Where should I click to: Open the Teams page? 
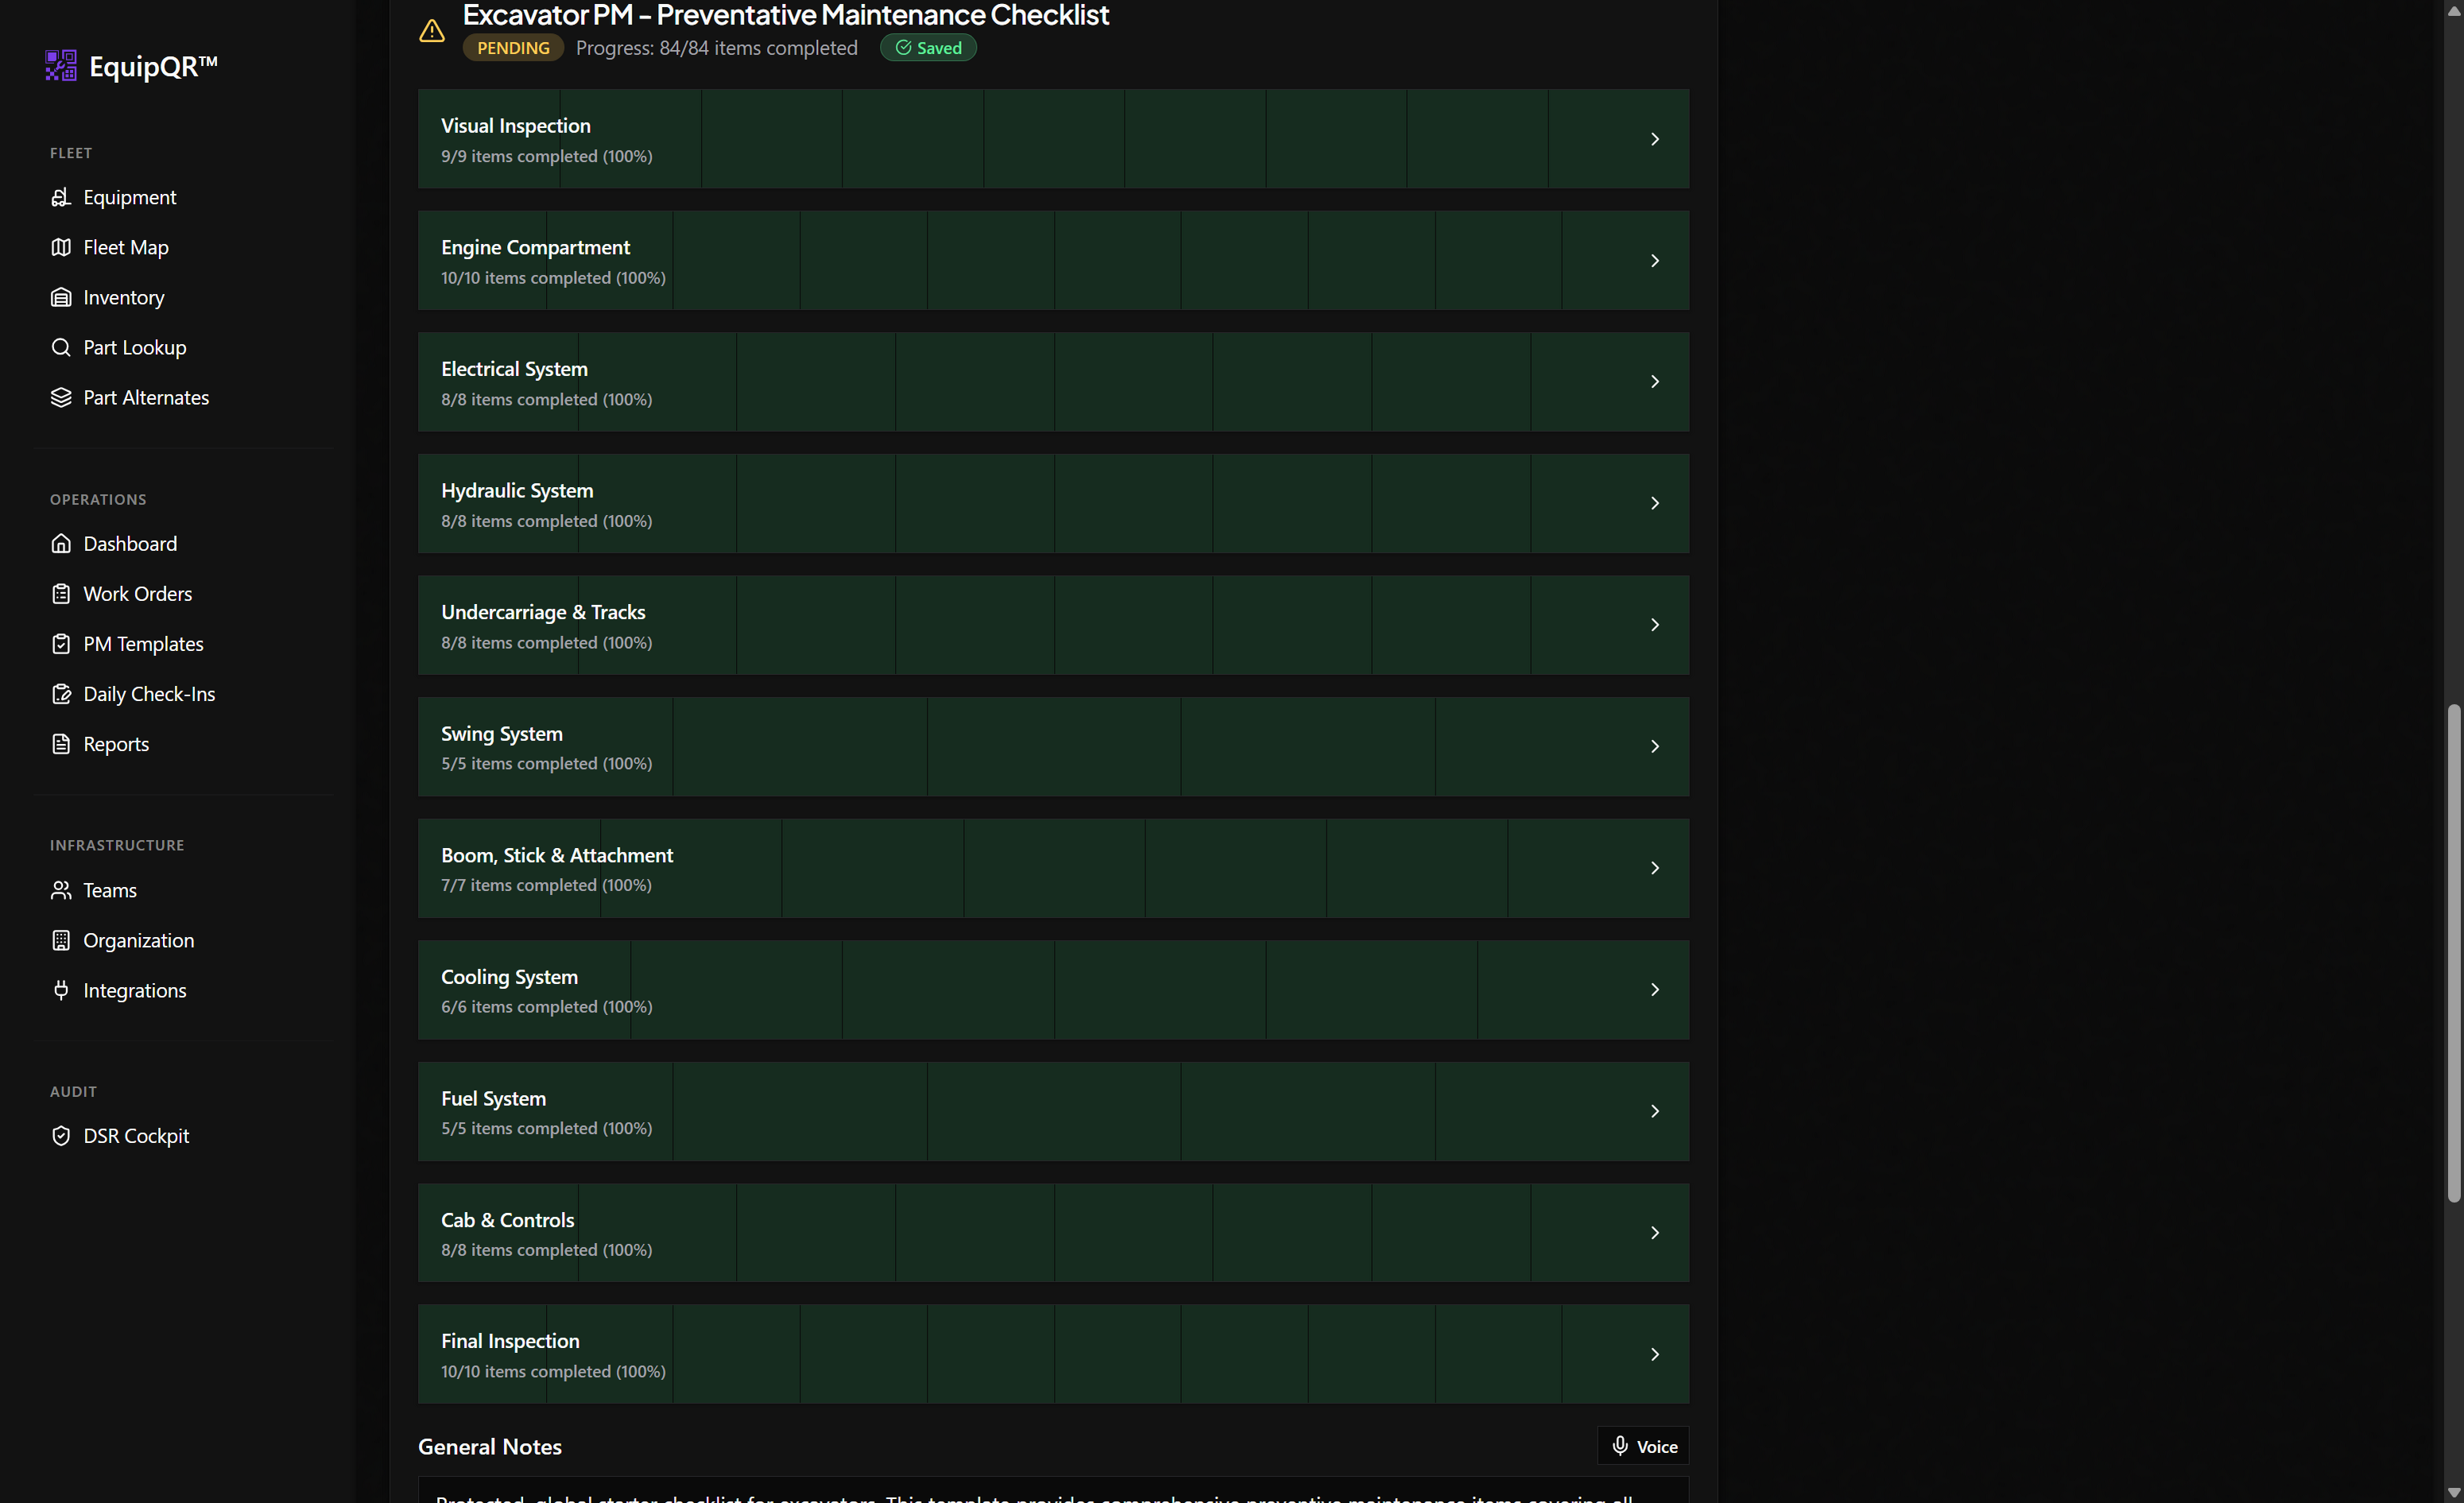pos(110,890)
